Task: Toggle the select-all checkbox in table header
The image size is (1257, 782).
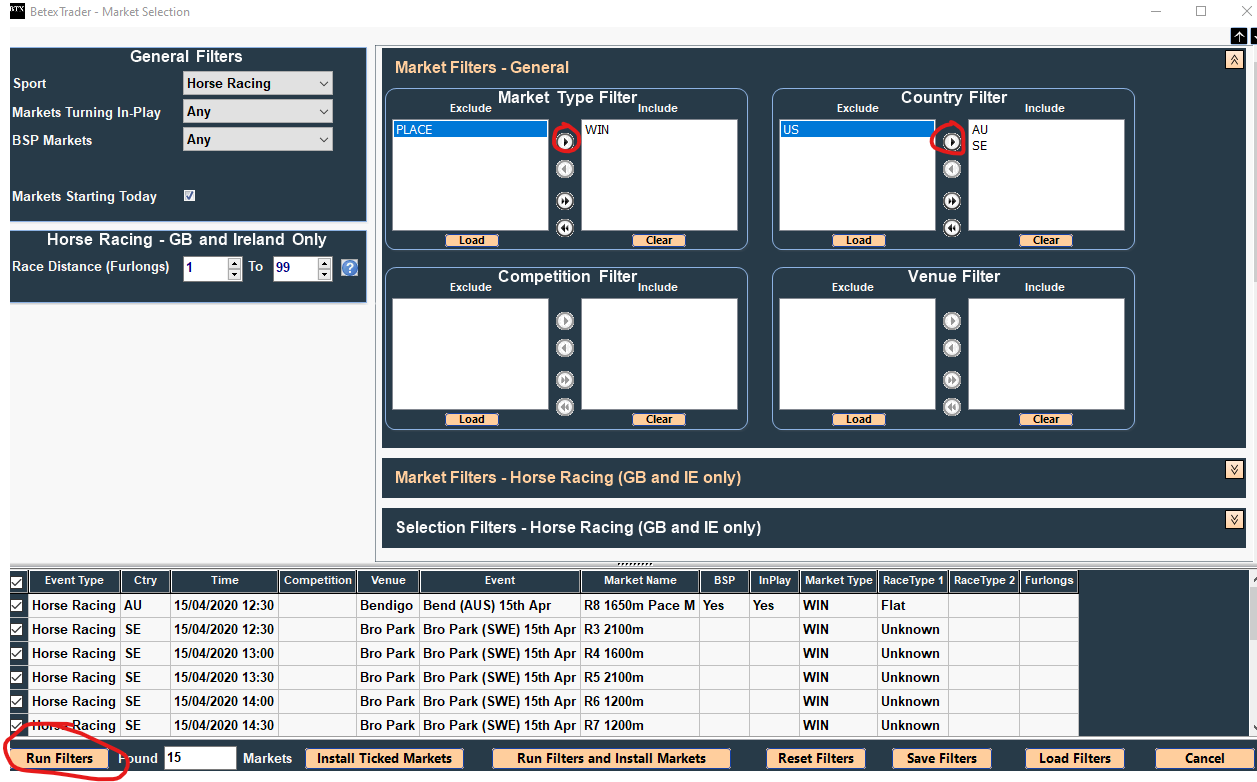Action: [17, 581]
